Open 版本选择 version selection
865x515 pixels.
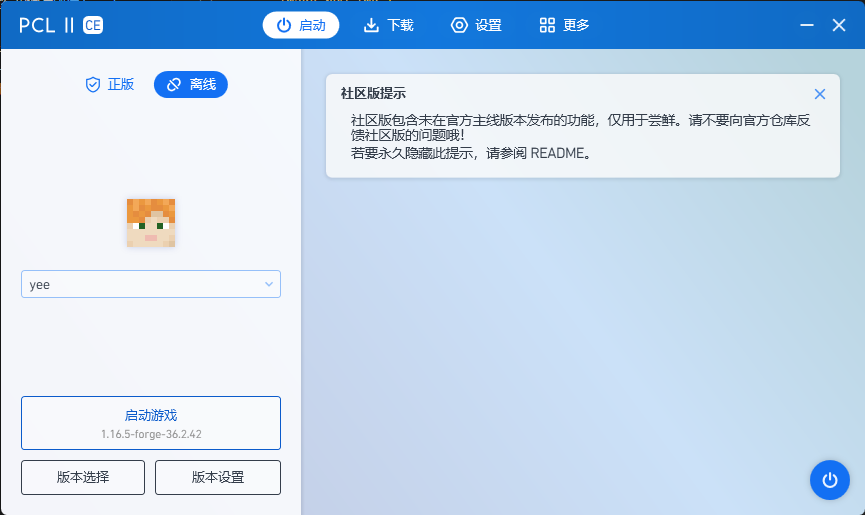(x=83, y=478)
